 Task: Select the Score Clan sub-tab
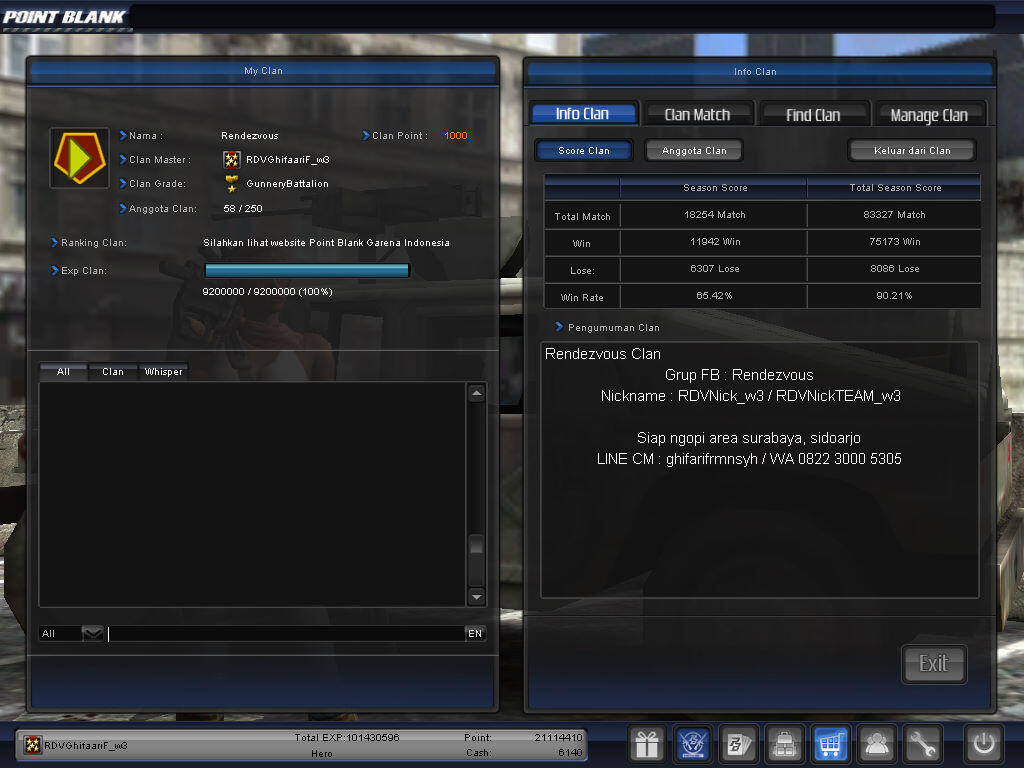point(584,151)
